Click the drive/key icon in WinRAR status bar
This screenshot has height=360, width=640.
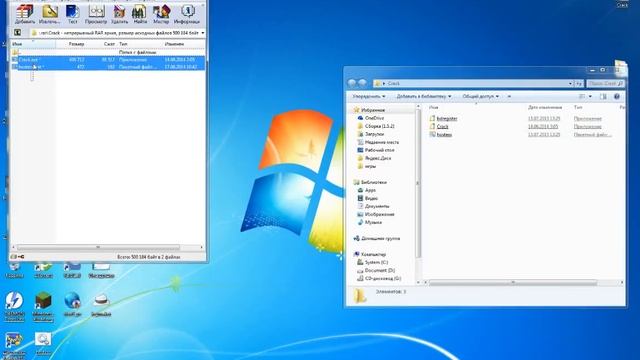pyautogui.click(x=18, y=257)
